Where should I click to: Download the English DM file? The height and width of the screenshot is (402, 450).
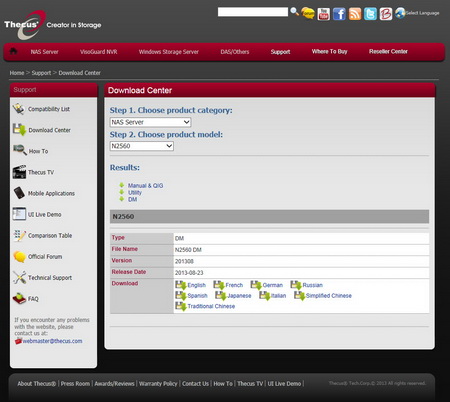(191, 285)
